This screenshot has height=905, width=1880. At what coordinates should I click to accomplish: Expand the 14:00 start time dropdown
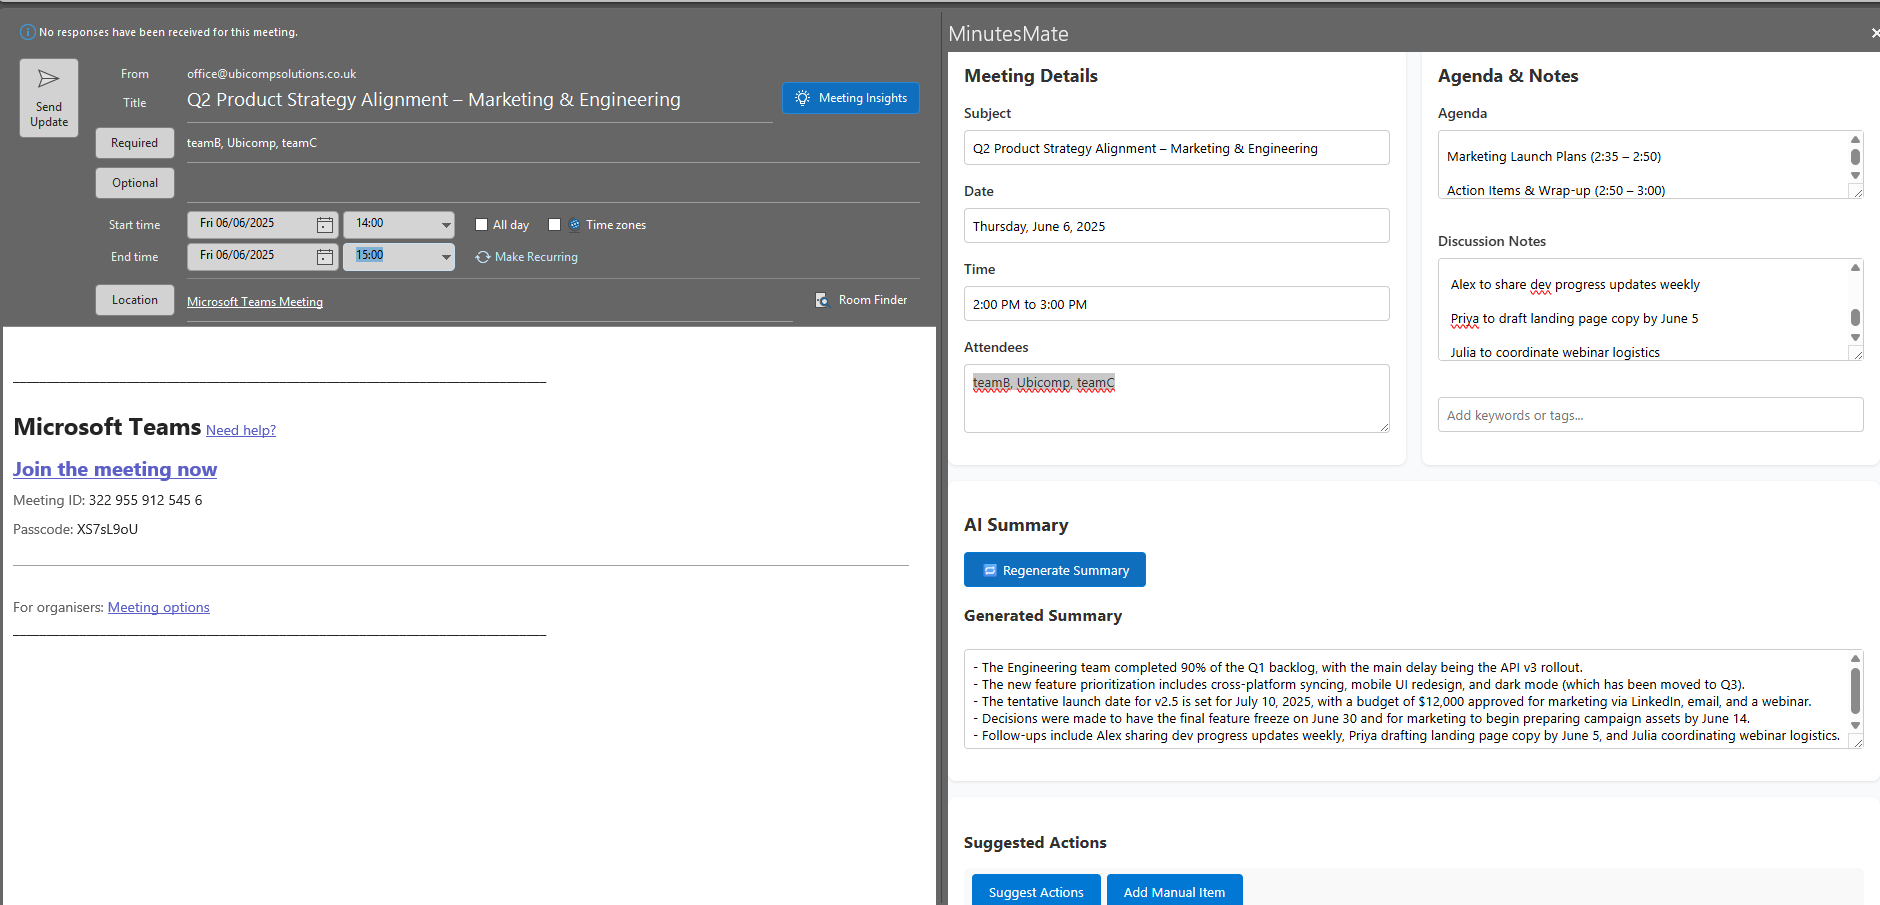pyautogui.click(x=446, y=225)
